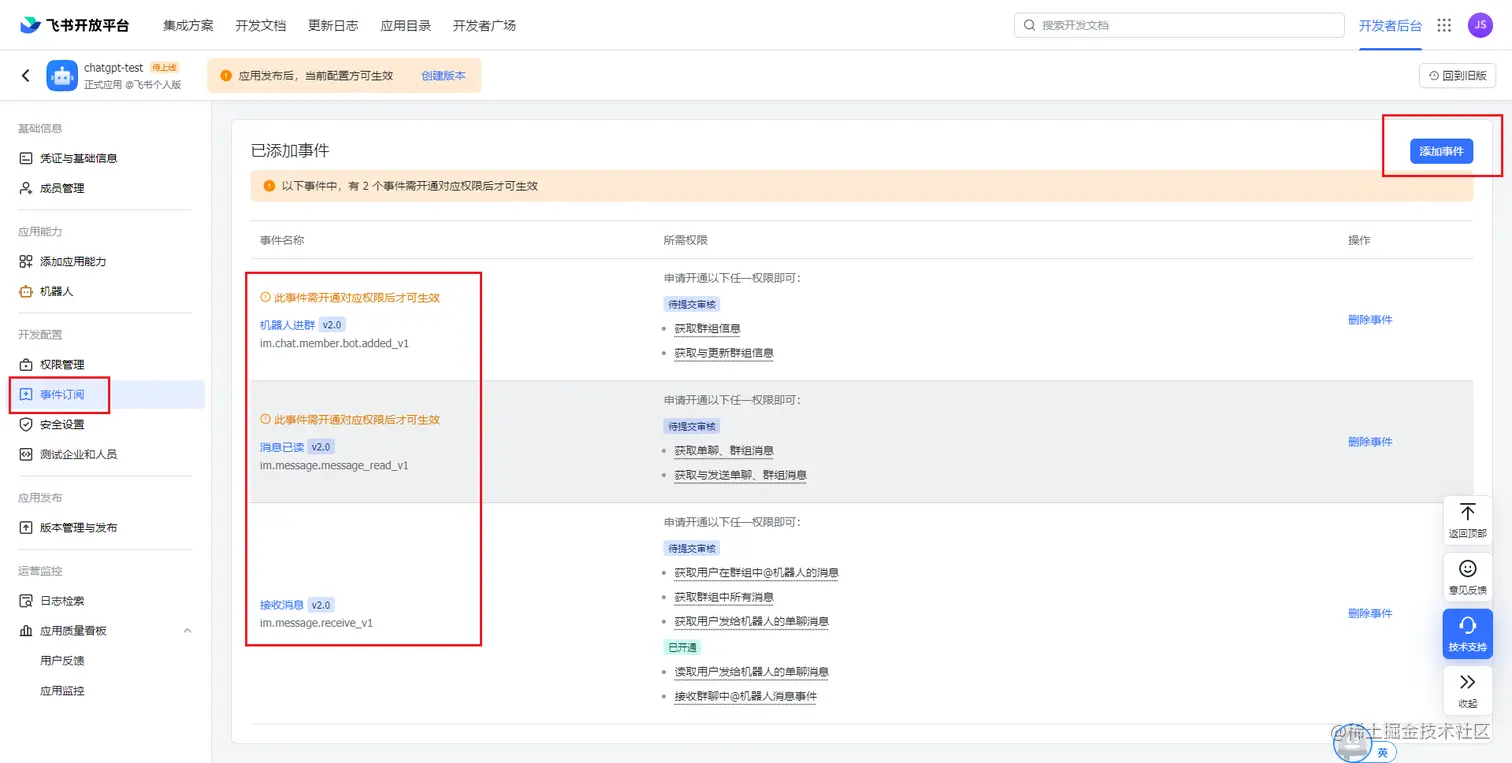
Task: Delete the 接收消息 event
Action: coord(1370,613)
